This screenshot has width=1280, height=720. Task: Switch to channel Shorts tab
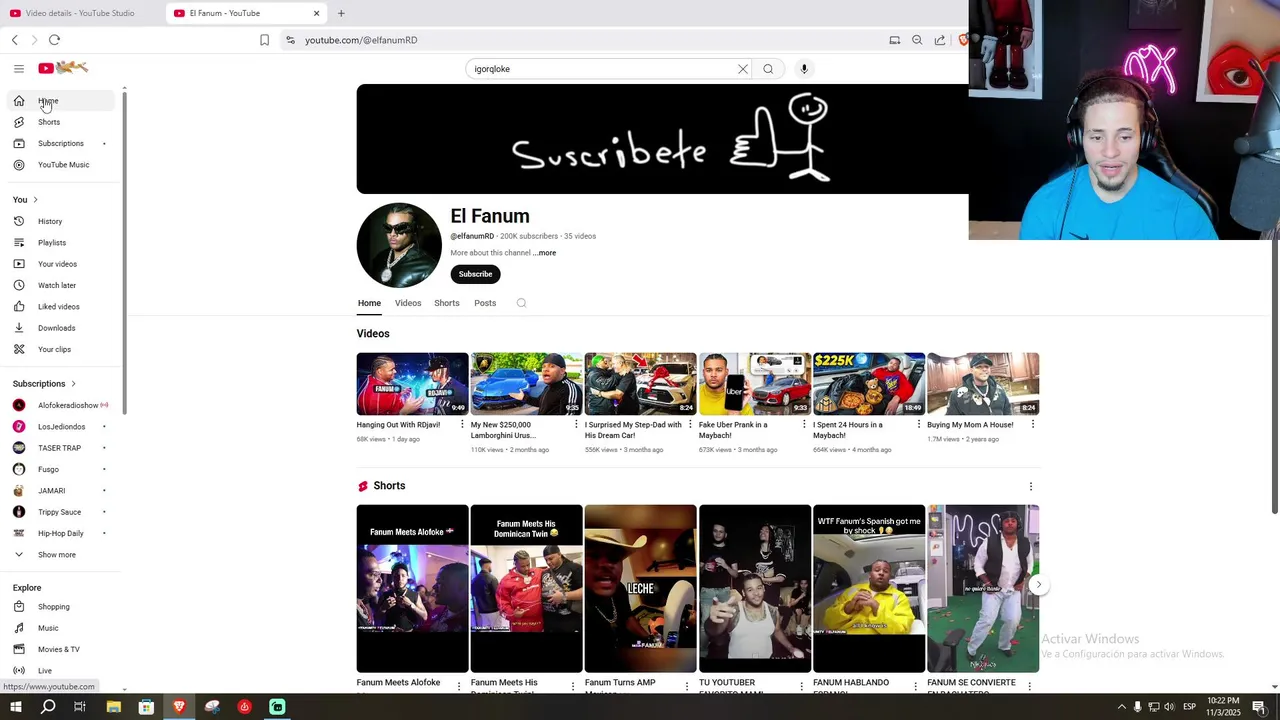[x=447, y=303]
